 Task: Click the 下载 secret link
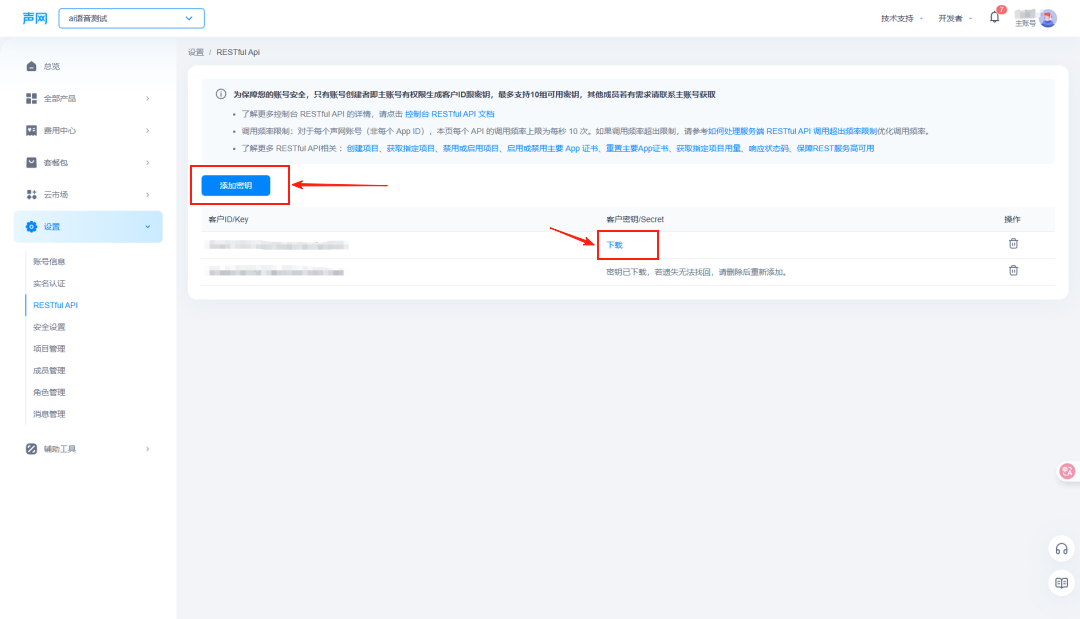614,245
